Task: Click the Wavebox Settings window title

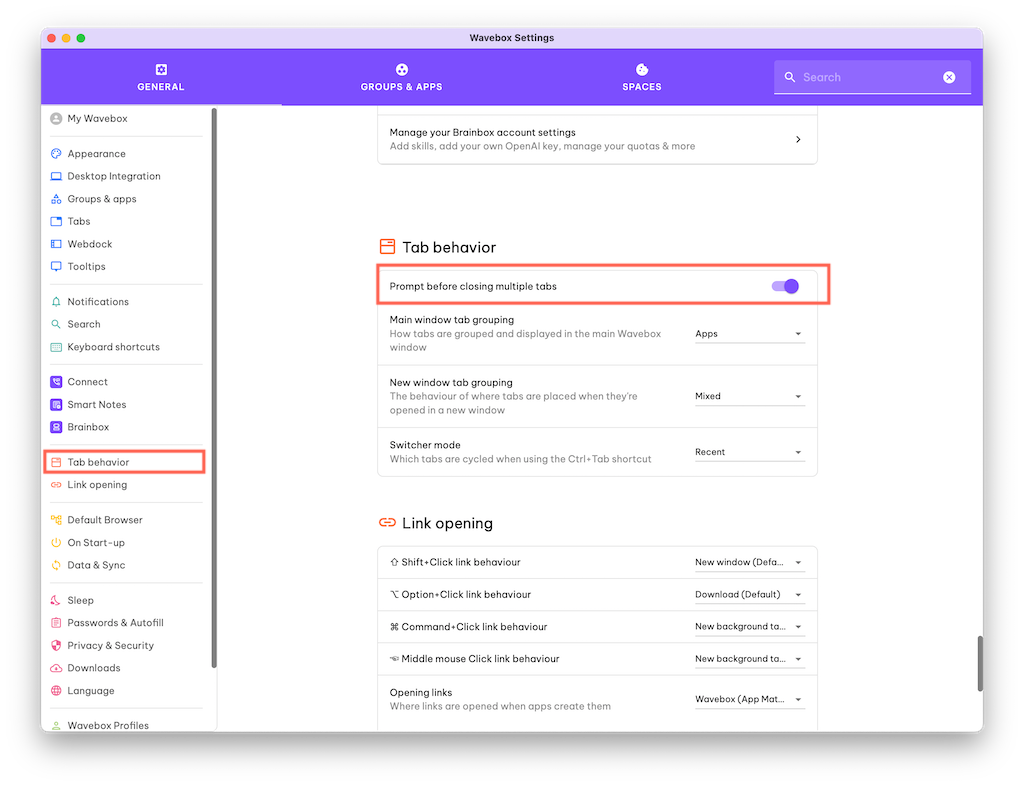Action: [x=511, y=38]
